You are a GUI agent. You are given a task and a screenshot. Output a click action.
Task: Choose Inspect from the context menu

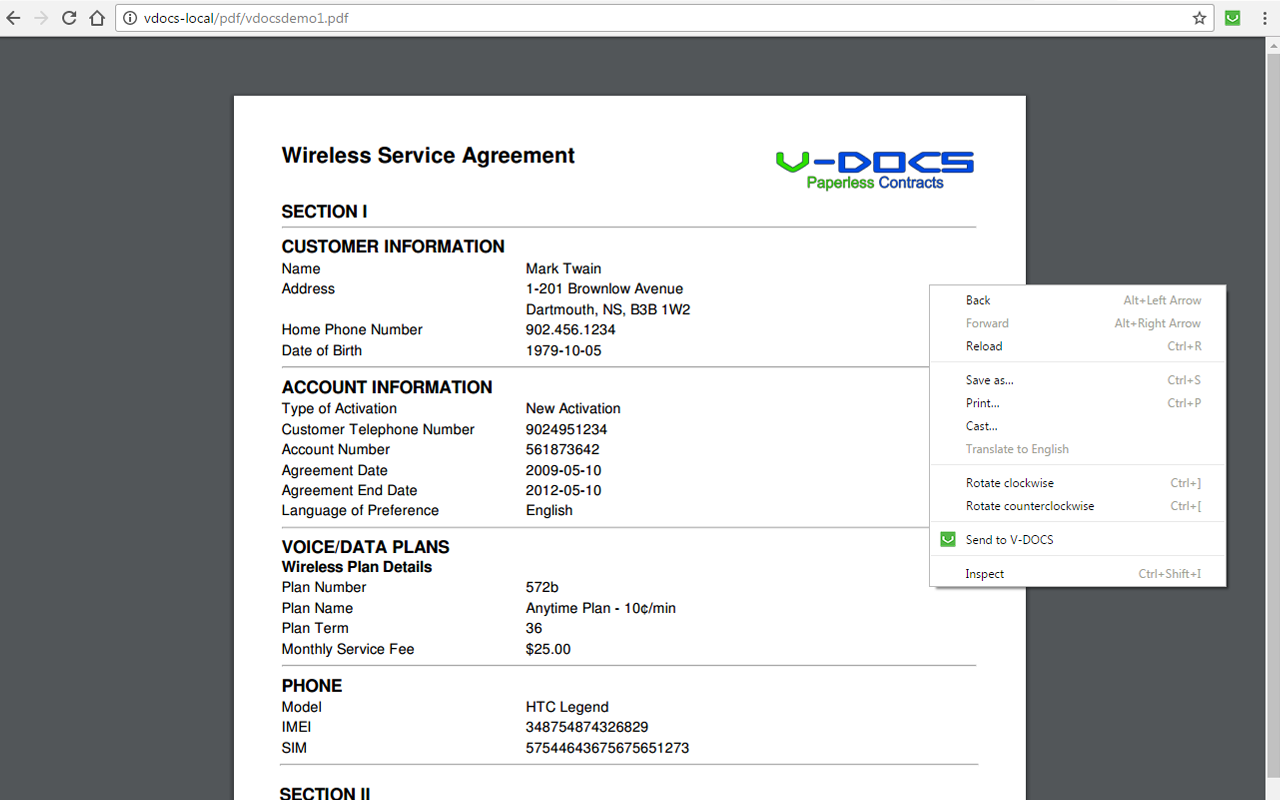pos(984,573)
